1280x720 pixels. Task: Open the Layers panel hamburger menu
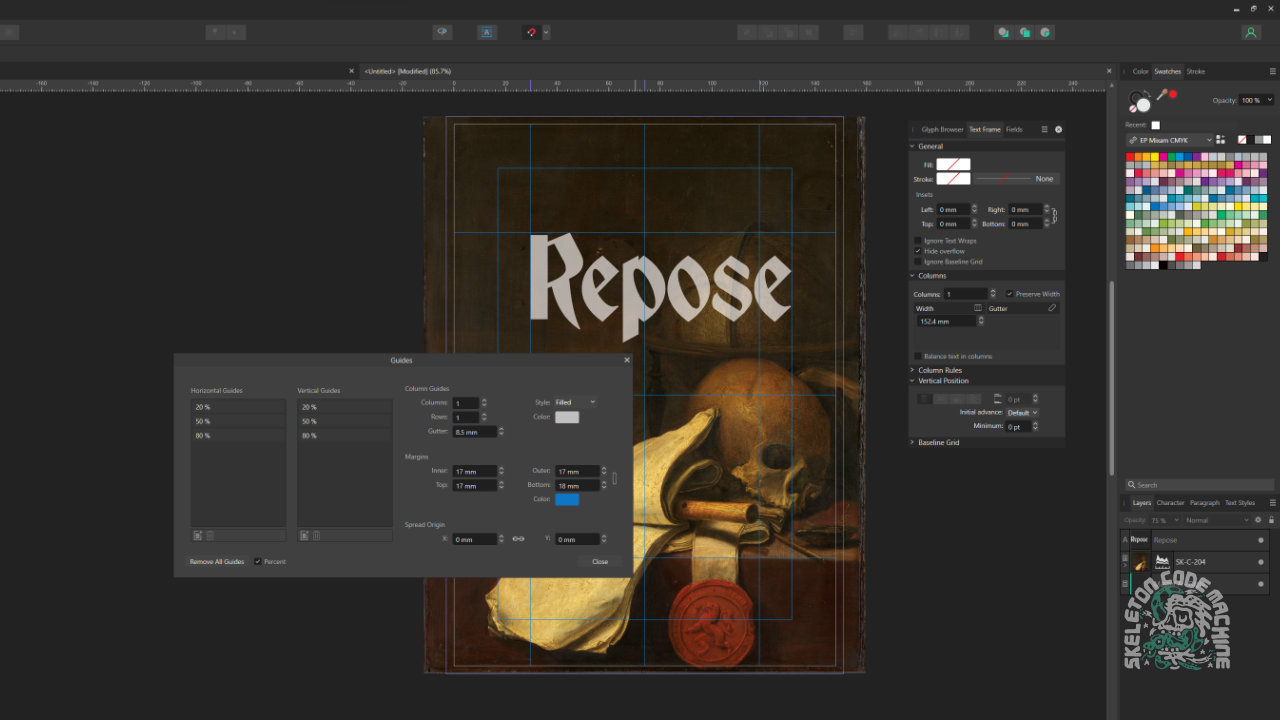tap(1272, 503)
